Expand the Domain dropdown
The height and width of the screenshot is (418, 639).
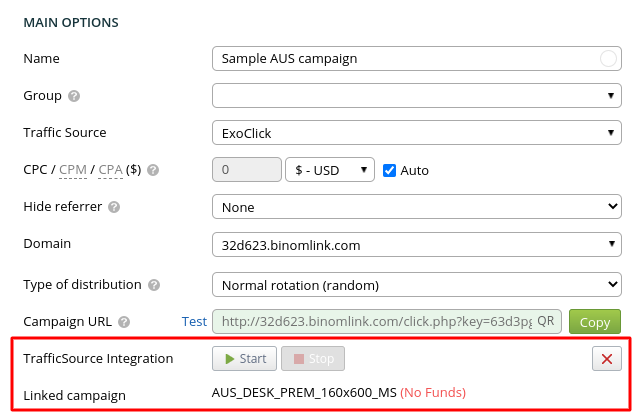(x=416, y=245)
